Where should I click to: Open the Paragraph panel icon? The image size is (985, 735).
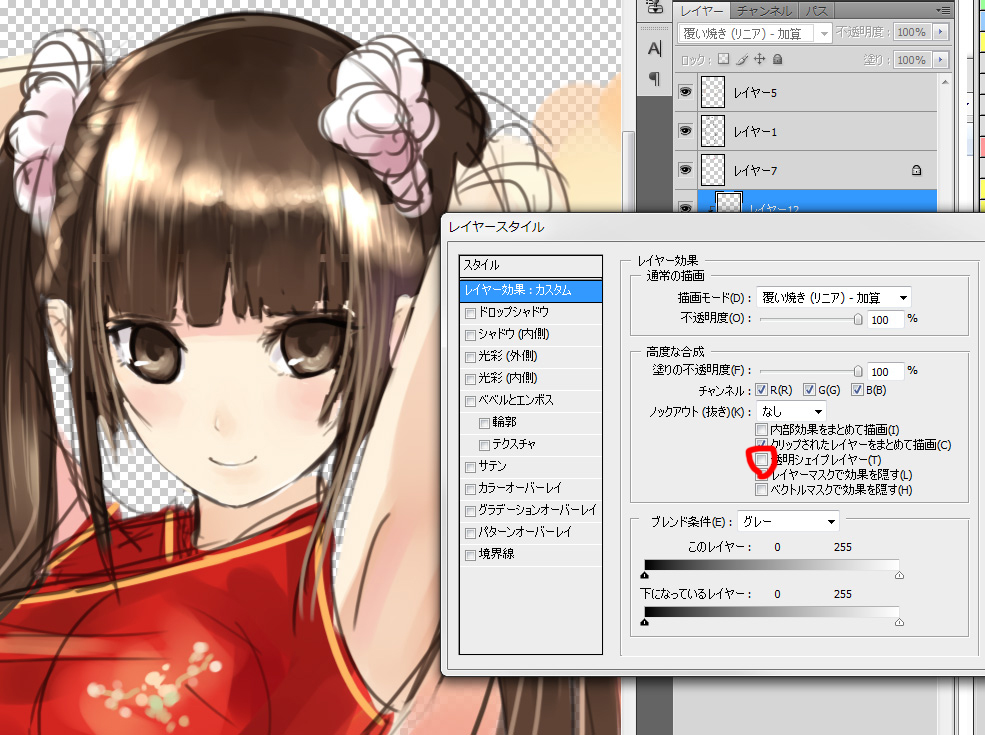[654, 79]
